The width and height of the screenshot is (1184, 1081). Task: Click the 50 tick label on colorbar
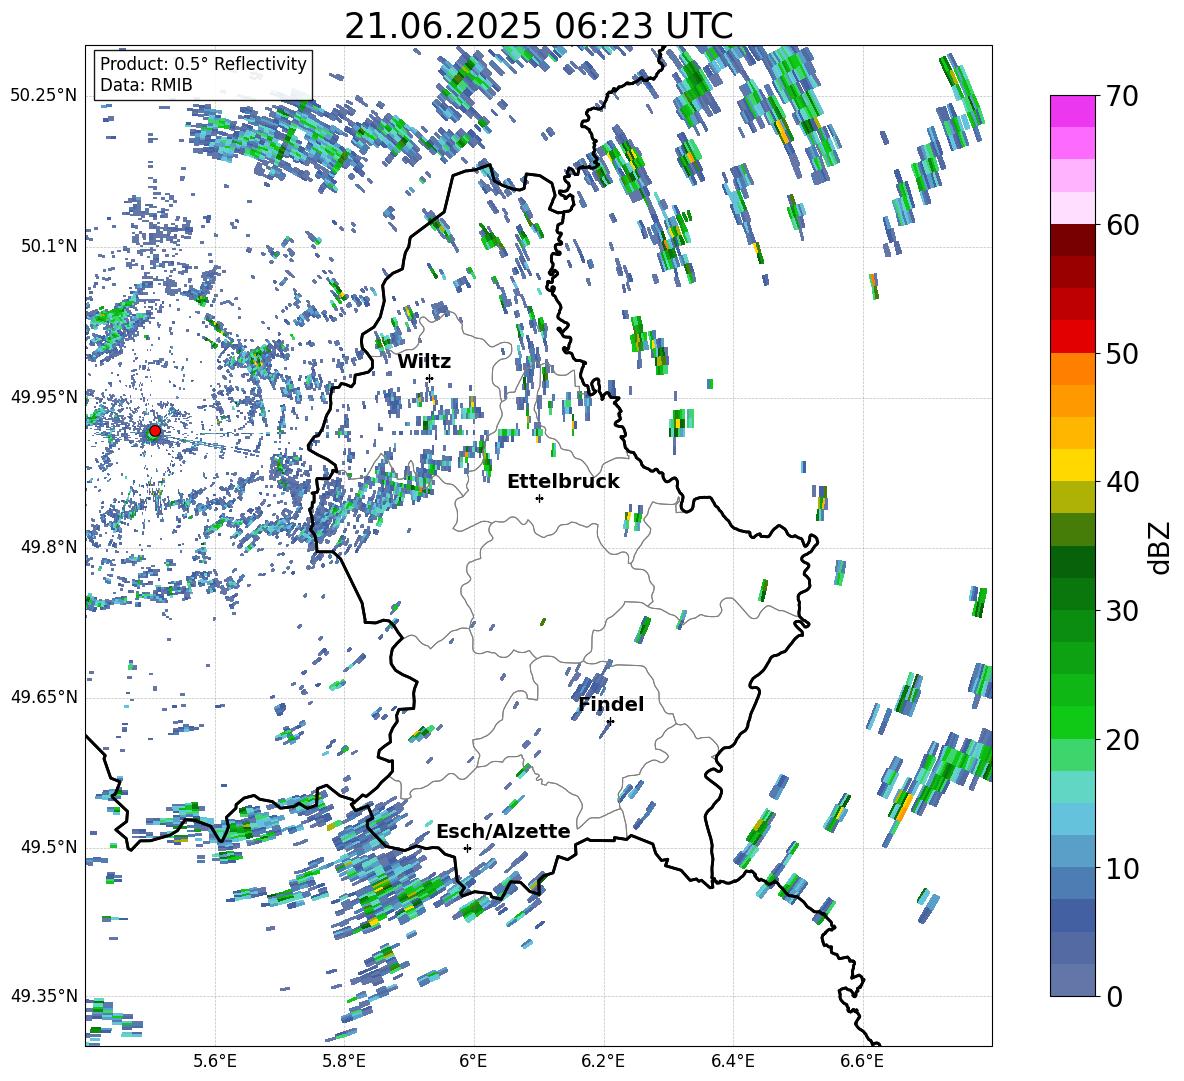tap(1122, 354)
